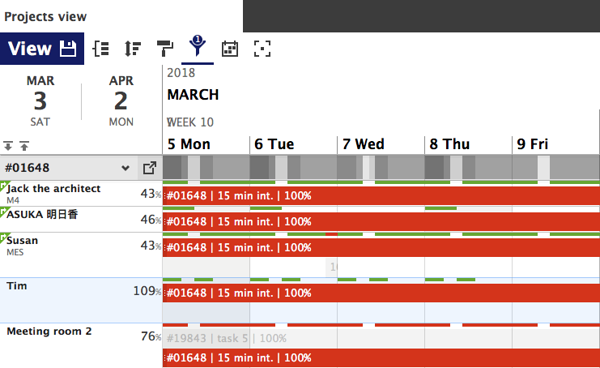The width and height of the screenshot is (600, 368).
Task: Collapse the #01648 project chevron
Action: point(125,168)
